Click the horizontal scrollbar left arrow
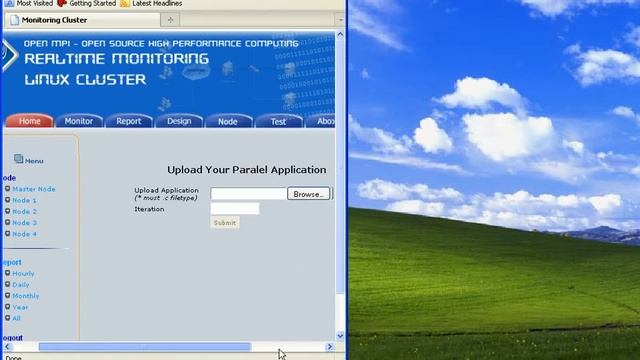This screenshot has height=360, width=640. 7,347
